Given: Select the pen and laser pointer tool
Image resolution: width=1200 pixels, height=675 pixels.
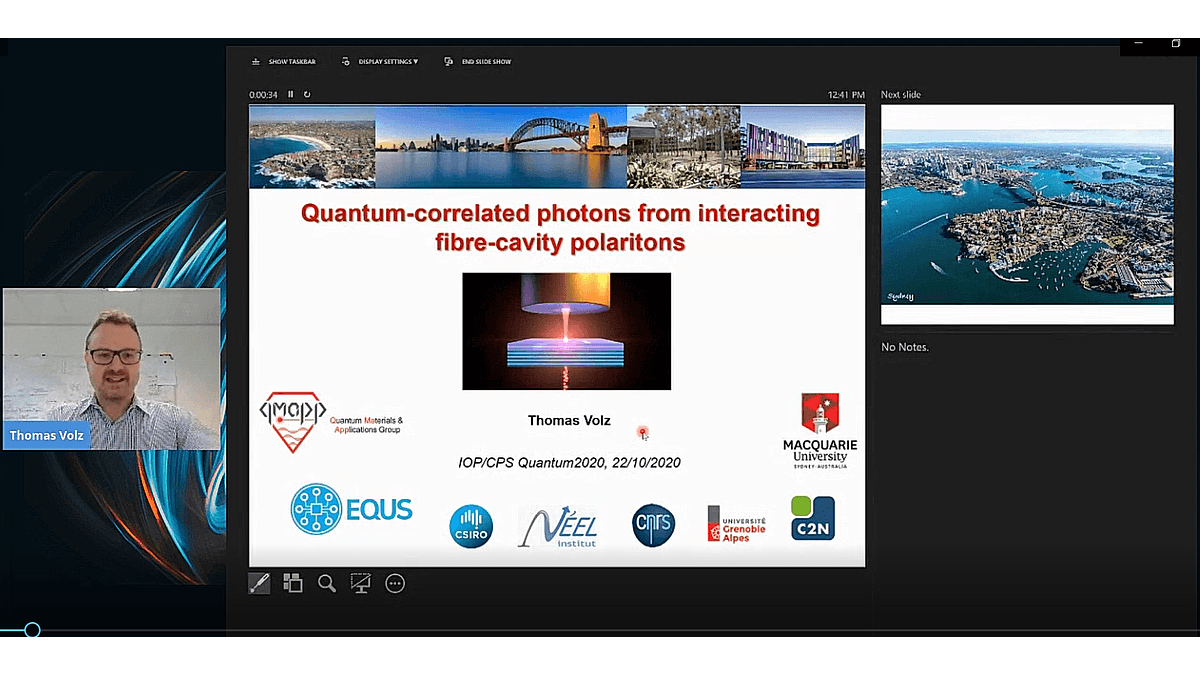Looking at the screenshot, I should pos(259,583).
